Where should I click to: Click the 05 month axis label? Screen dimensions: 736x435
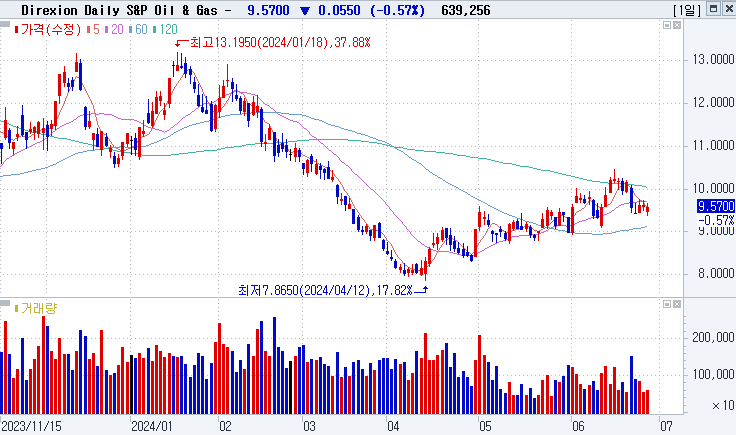coord(485,426)
